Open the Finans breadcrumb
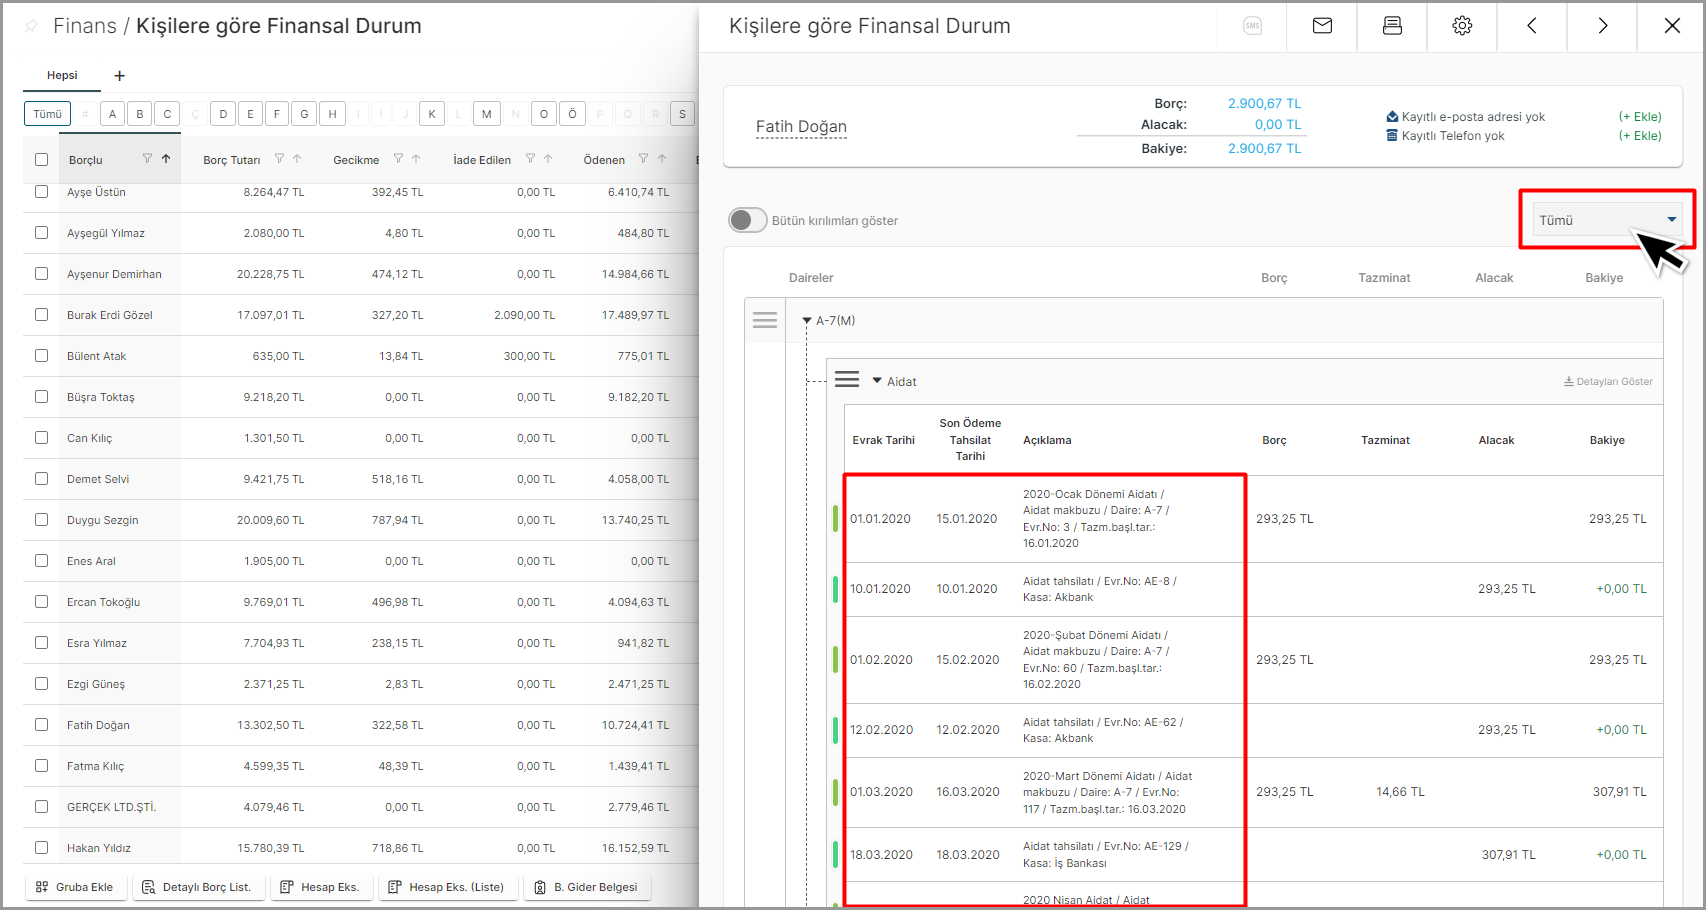Image resolution: width=1706 pixels, height=910 pixels. pos(84,26)
